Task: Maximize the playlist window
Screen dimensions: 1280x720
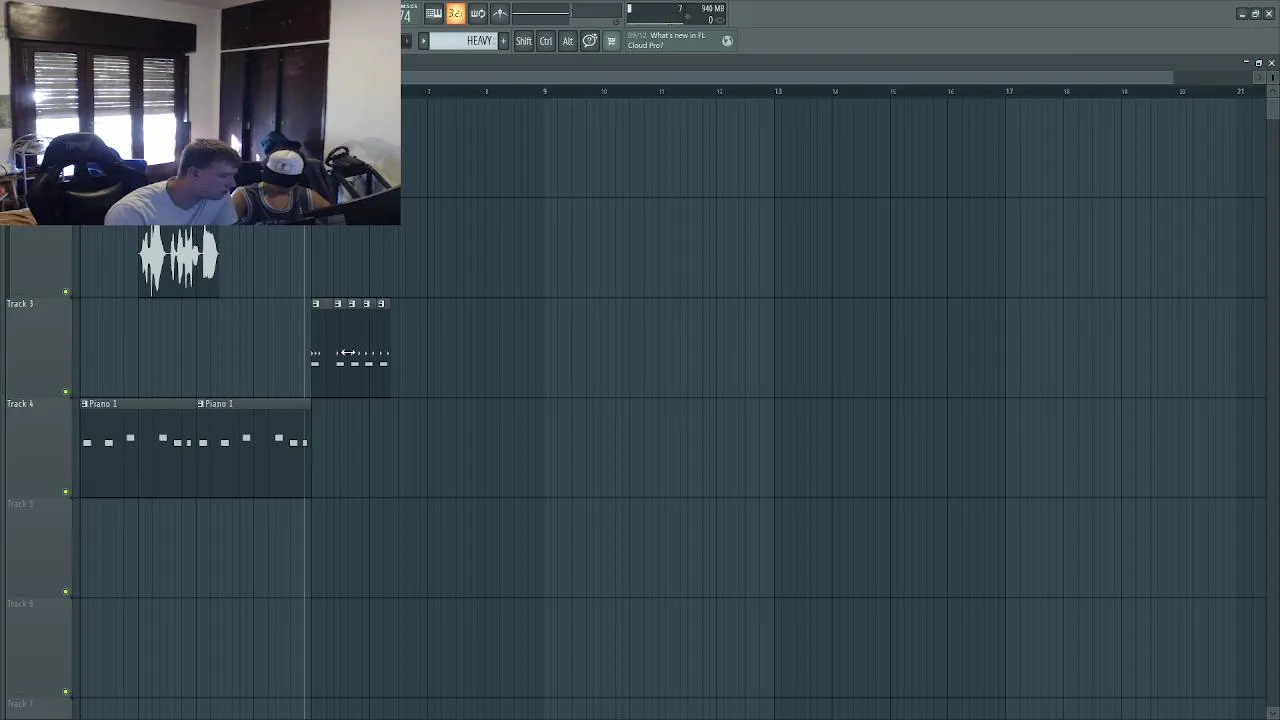Action: click(x=1259, y=63)
